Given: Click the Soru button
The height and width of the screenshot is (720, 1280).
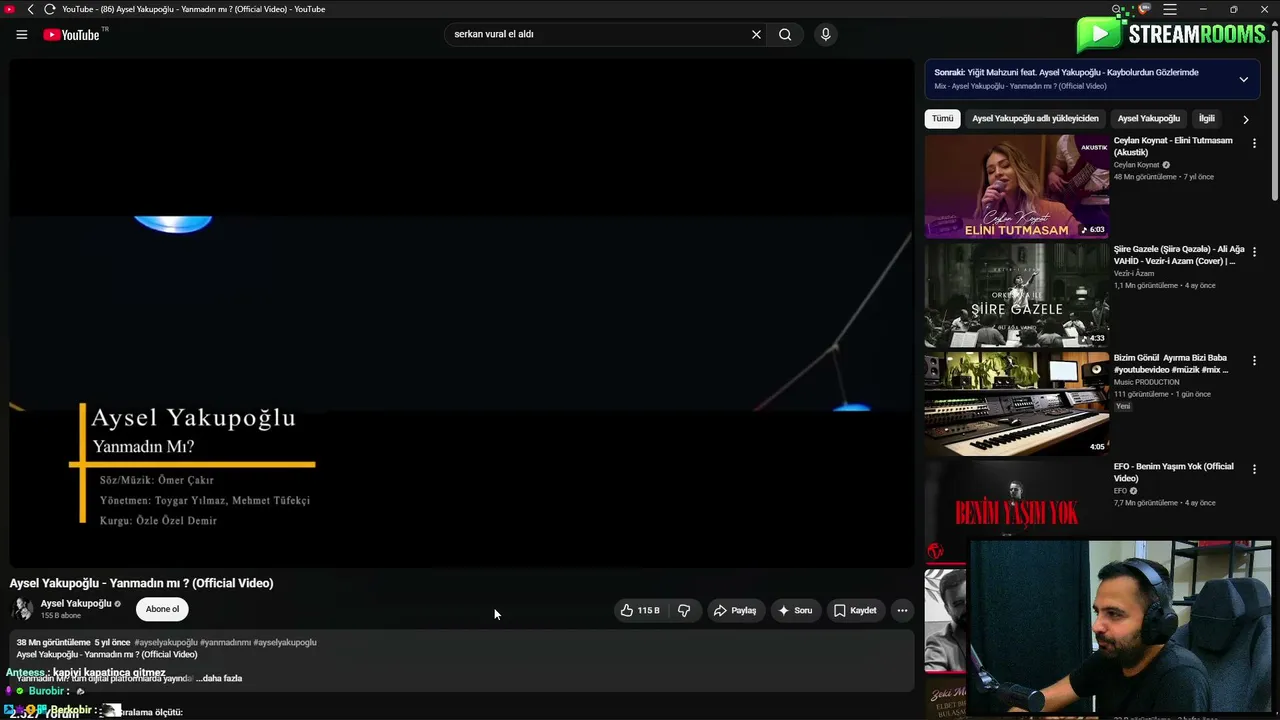Looking at the screenshot, I should point(795,610).
